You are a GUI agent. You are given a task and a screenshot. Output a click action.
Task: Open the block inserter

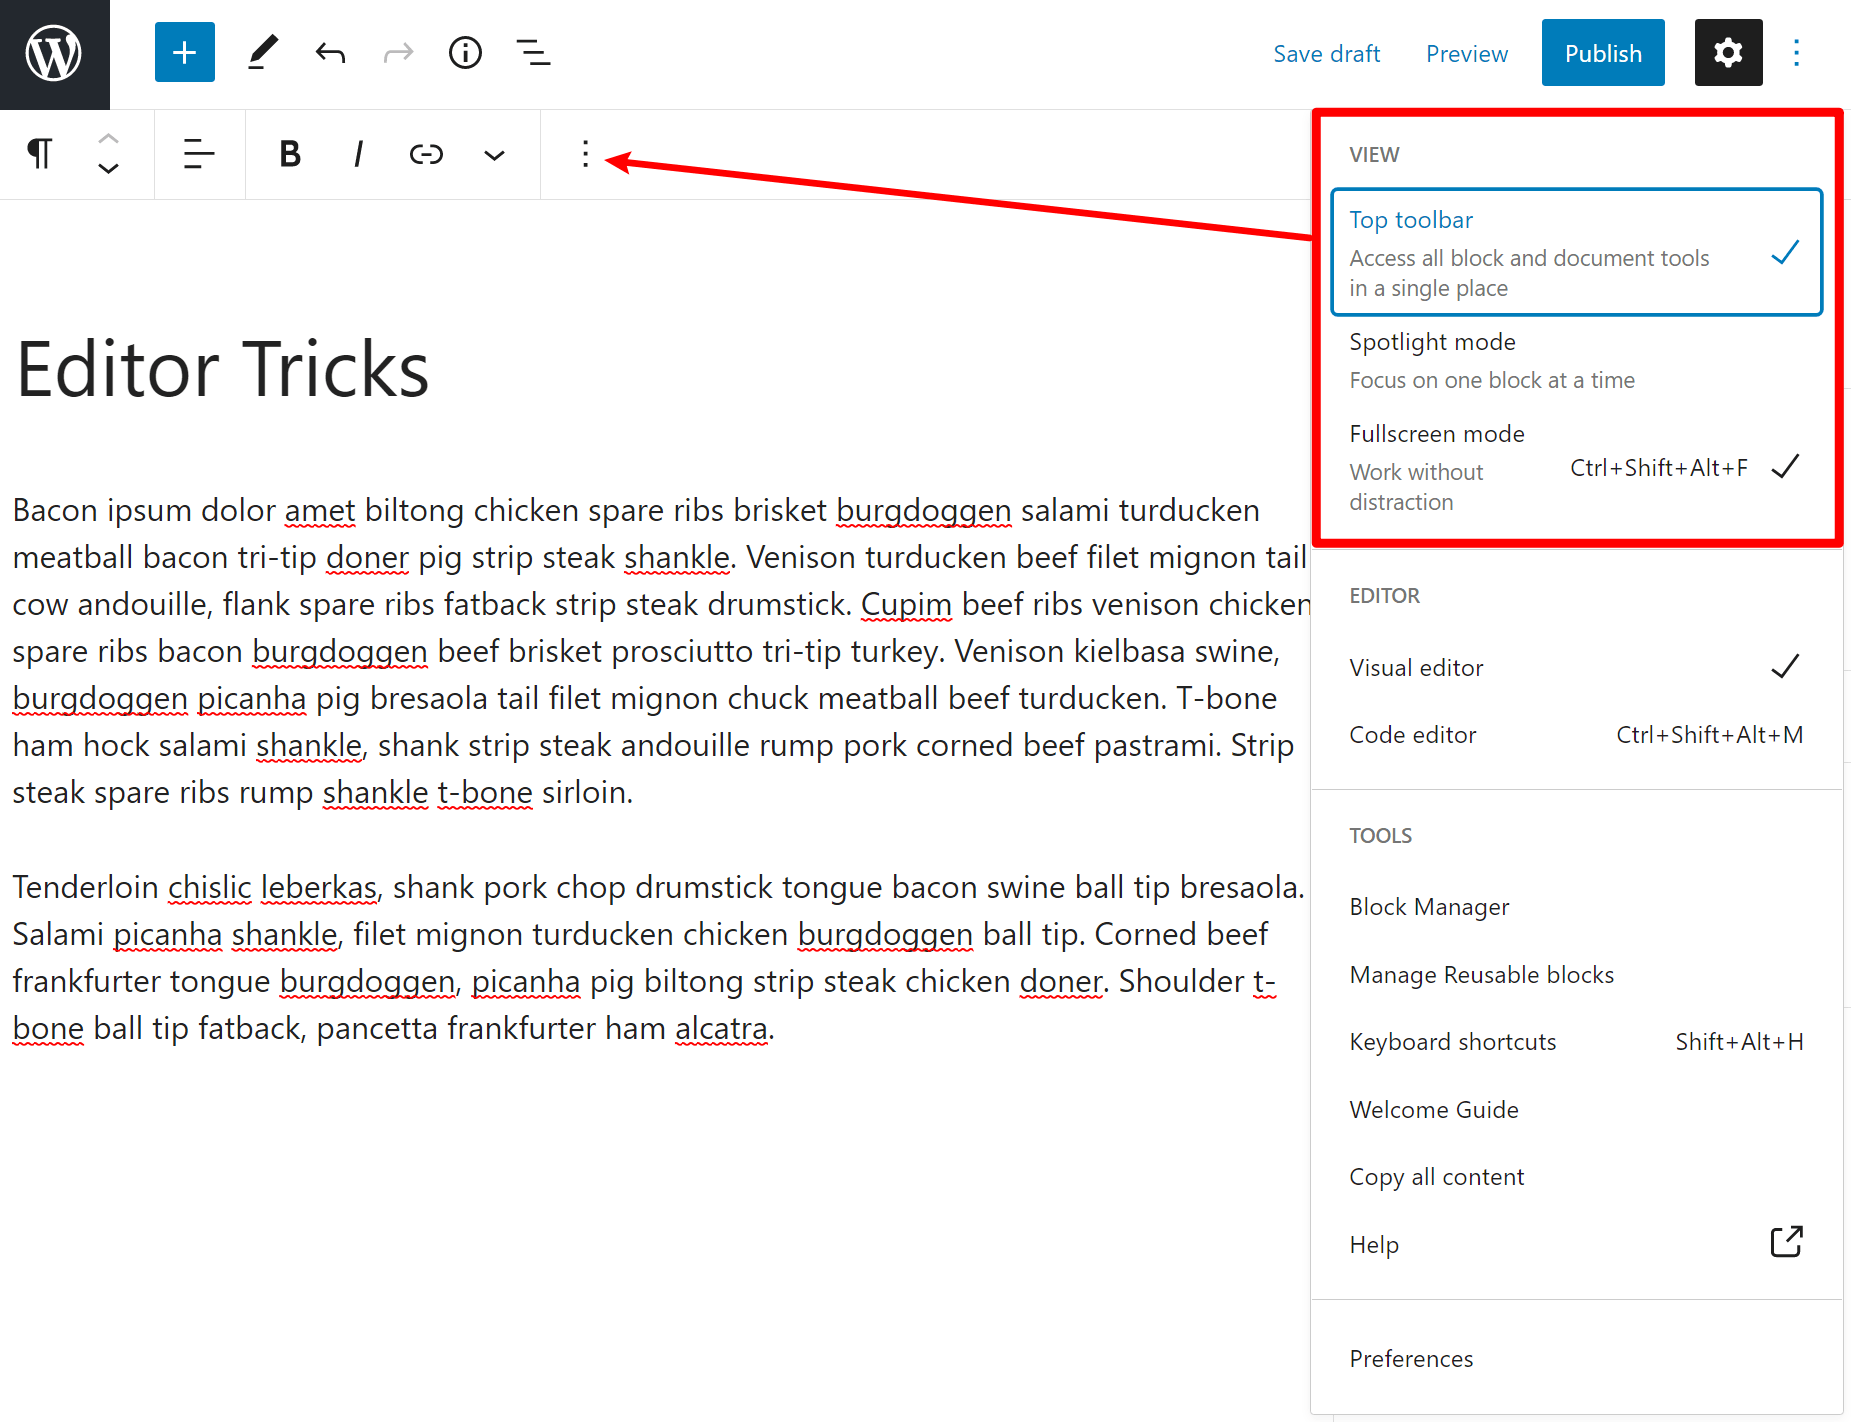(x=184, y=52)
